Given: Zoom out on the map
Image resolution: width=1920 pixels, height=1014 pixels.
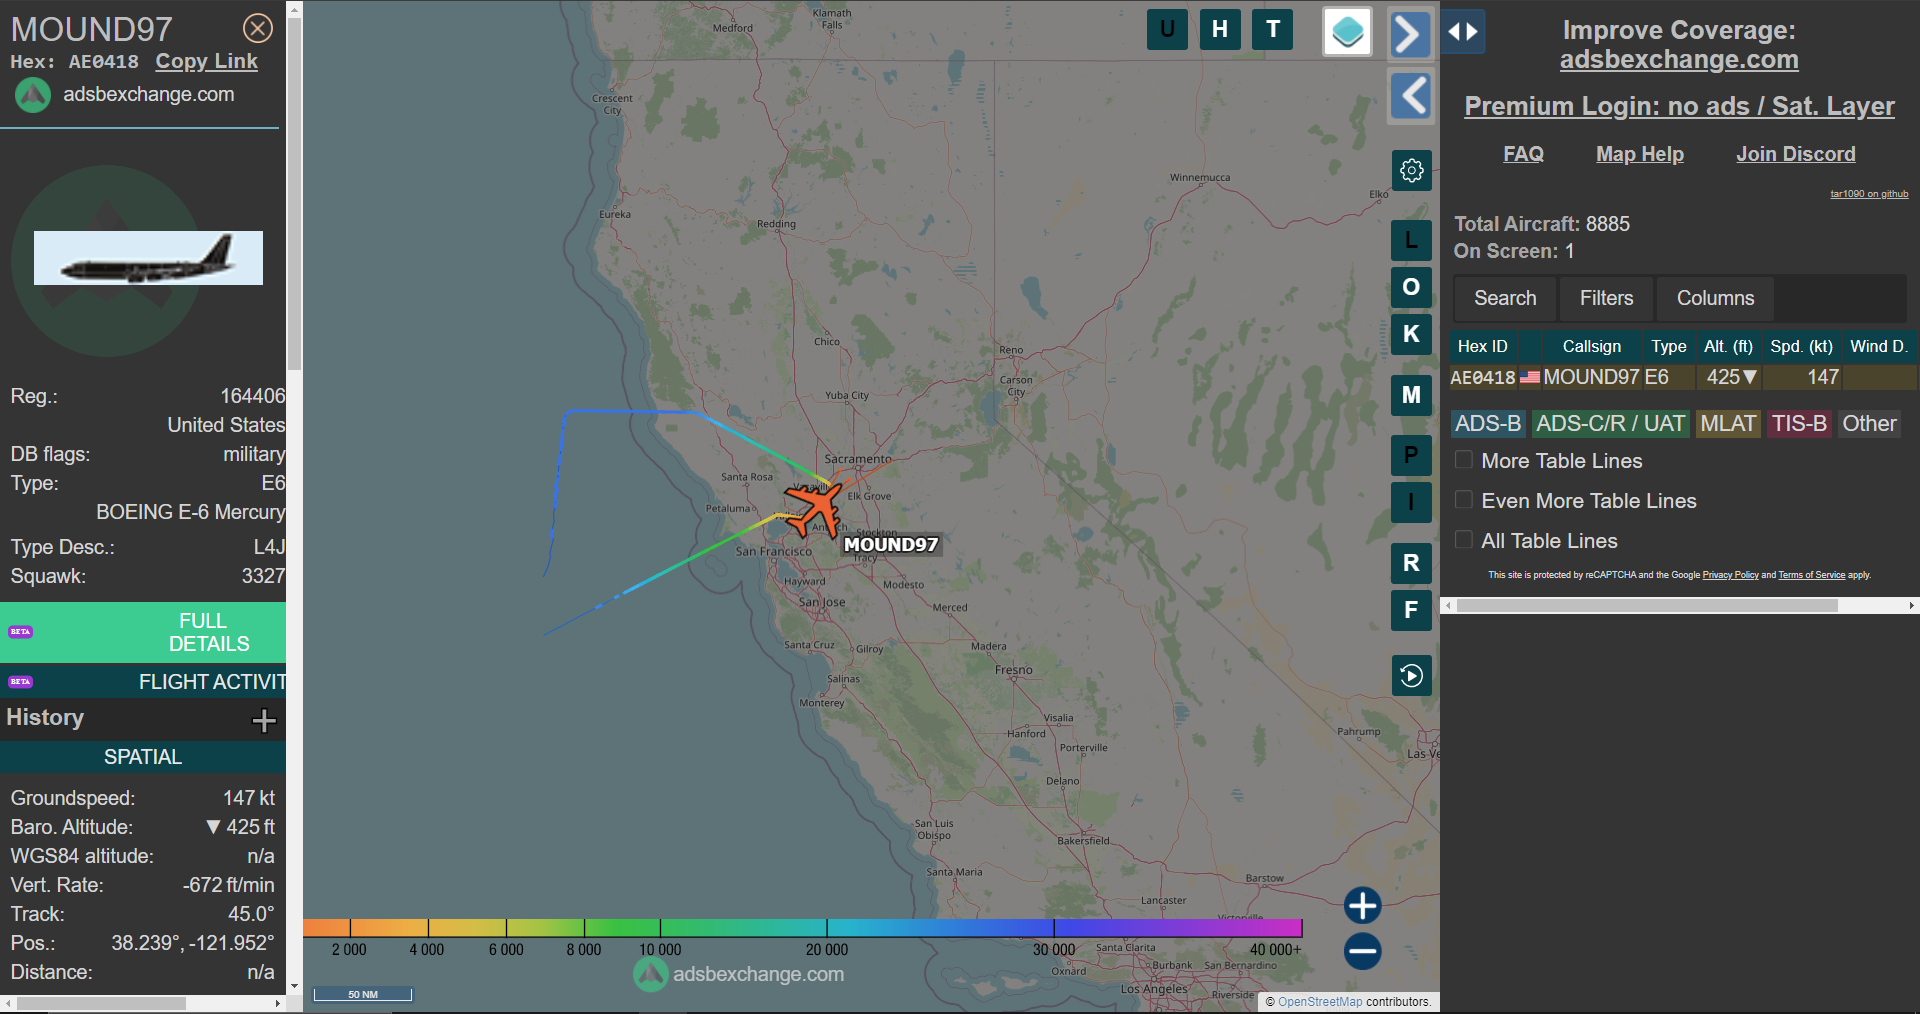Looking at the screenshot, I should [x=1362, y=951].
